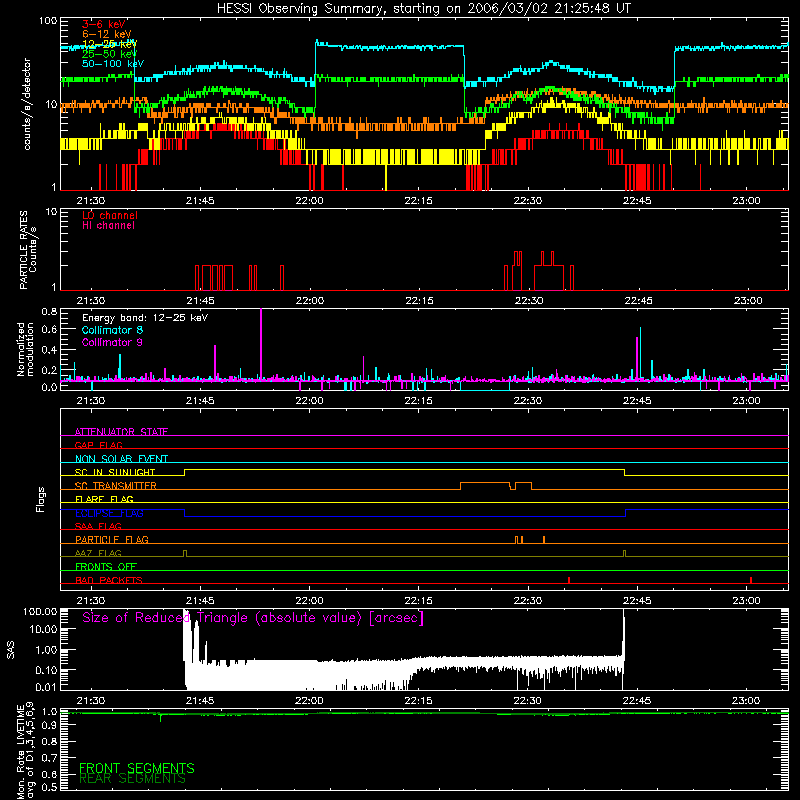
Task: Click 'Size of Reduced Triangle' panel title
Action: pyautogui.click(x=253, y=618)
